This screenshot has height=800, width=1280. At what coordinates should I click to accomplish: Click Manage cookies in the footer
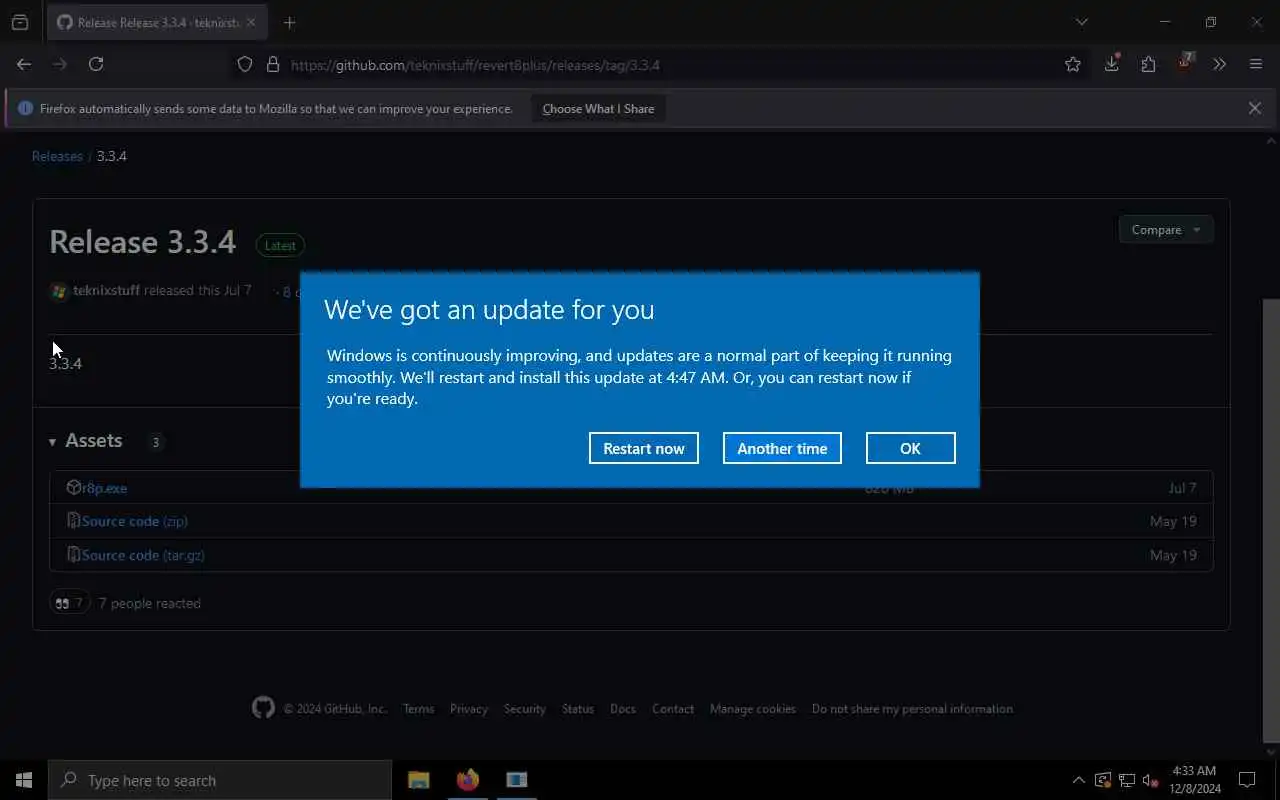point(753,709)
